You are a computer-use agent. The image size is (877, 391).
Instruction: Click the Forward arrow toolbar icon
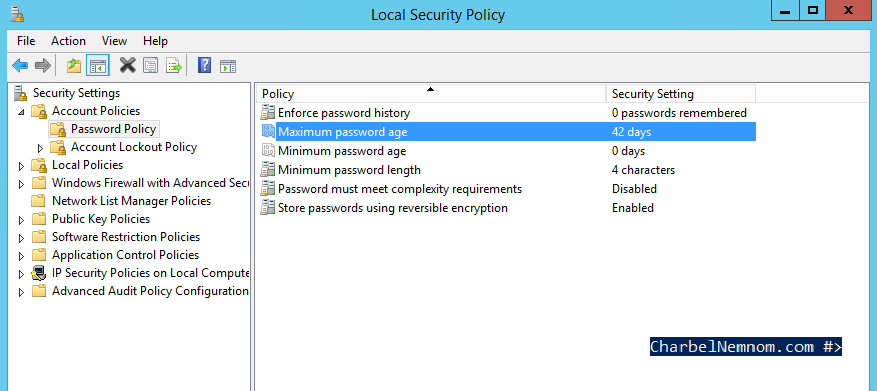pos(43,66)
